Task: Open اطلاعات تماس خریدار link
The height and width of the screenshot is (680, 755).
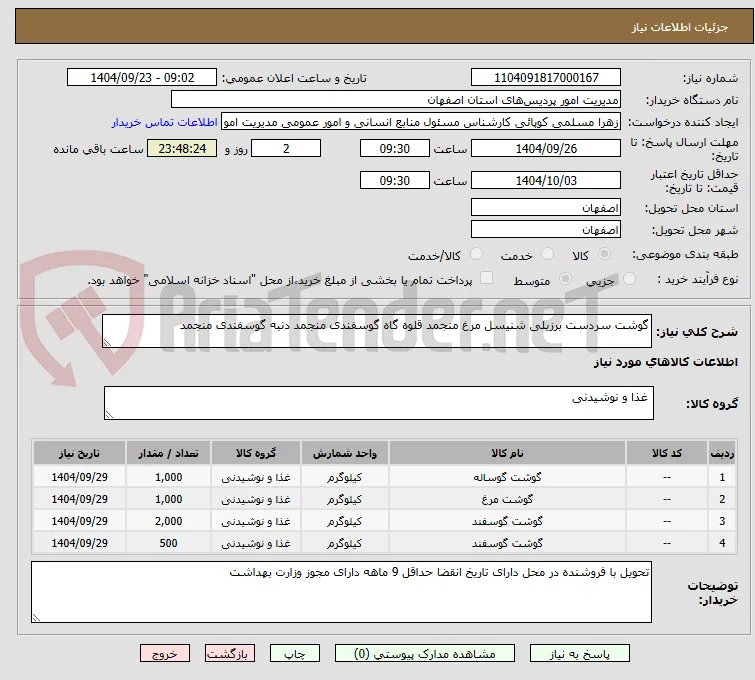Action: [165, 122]
